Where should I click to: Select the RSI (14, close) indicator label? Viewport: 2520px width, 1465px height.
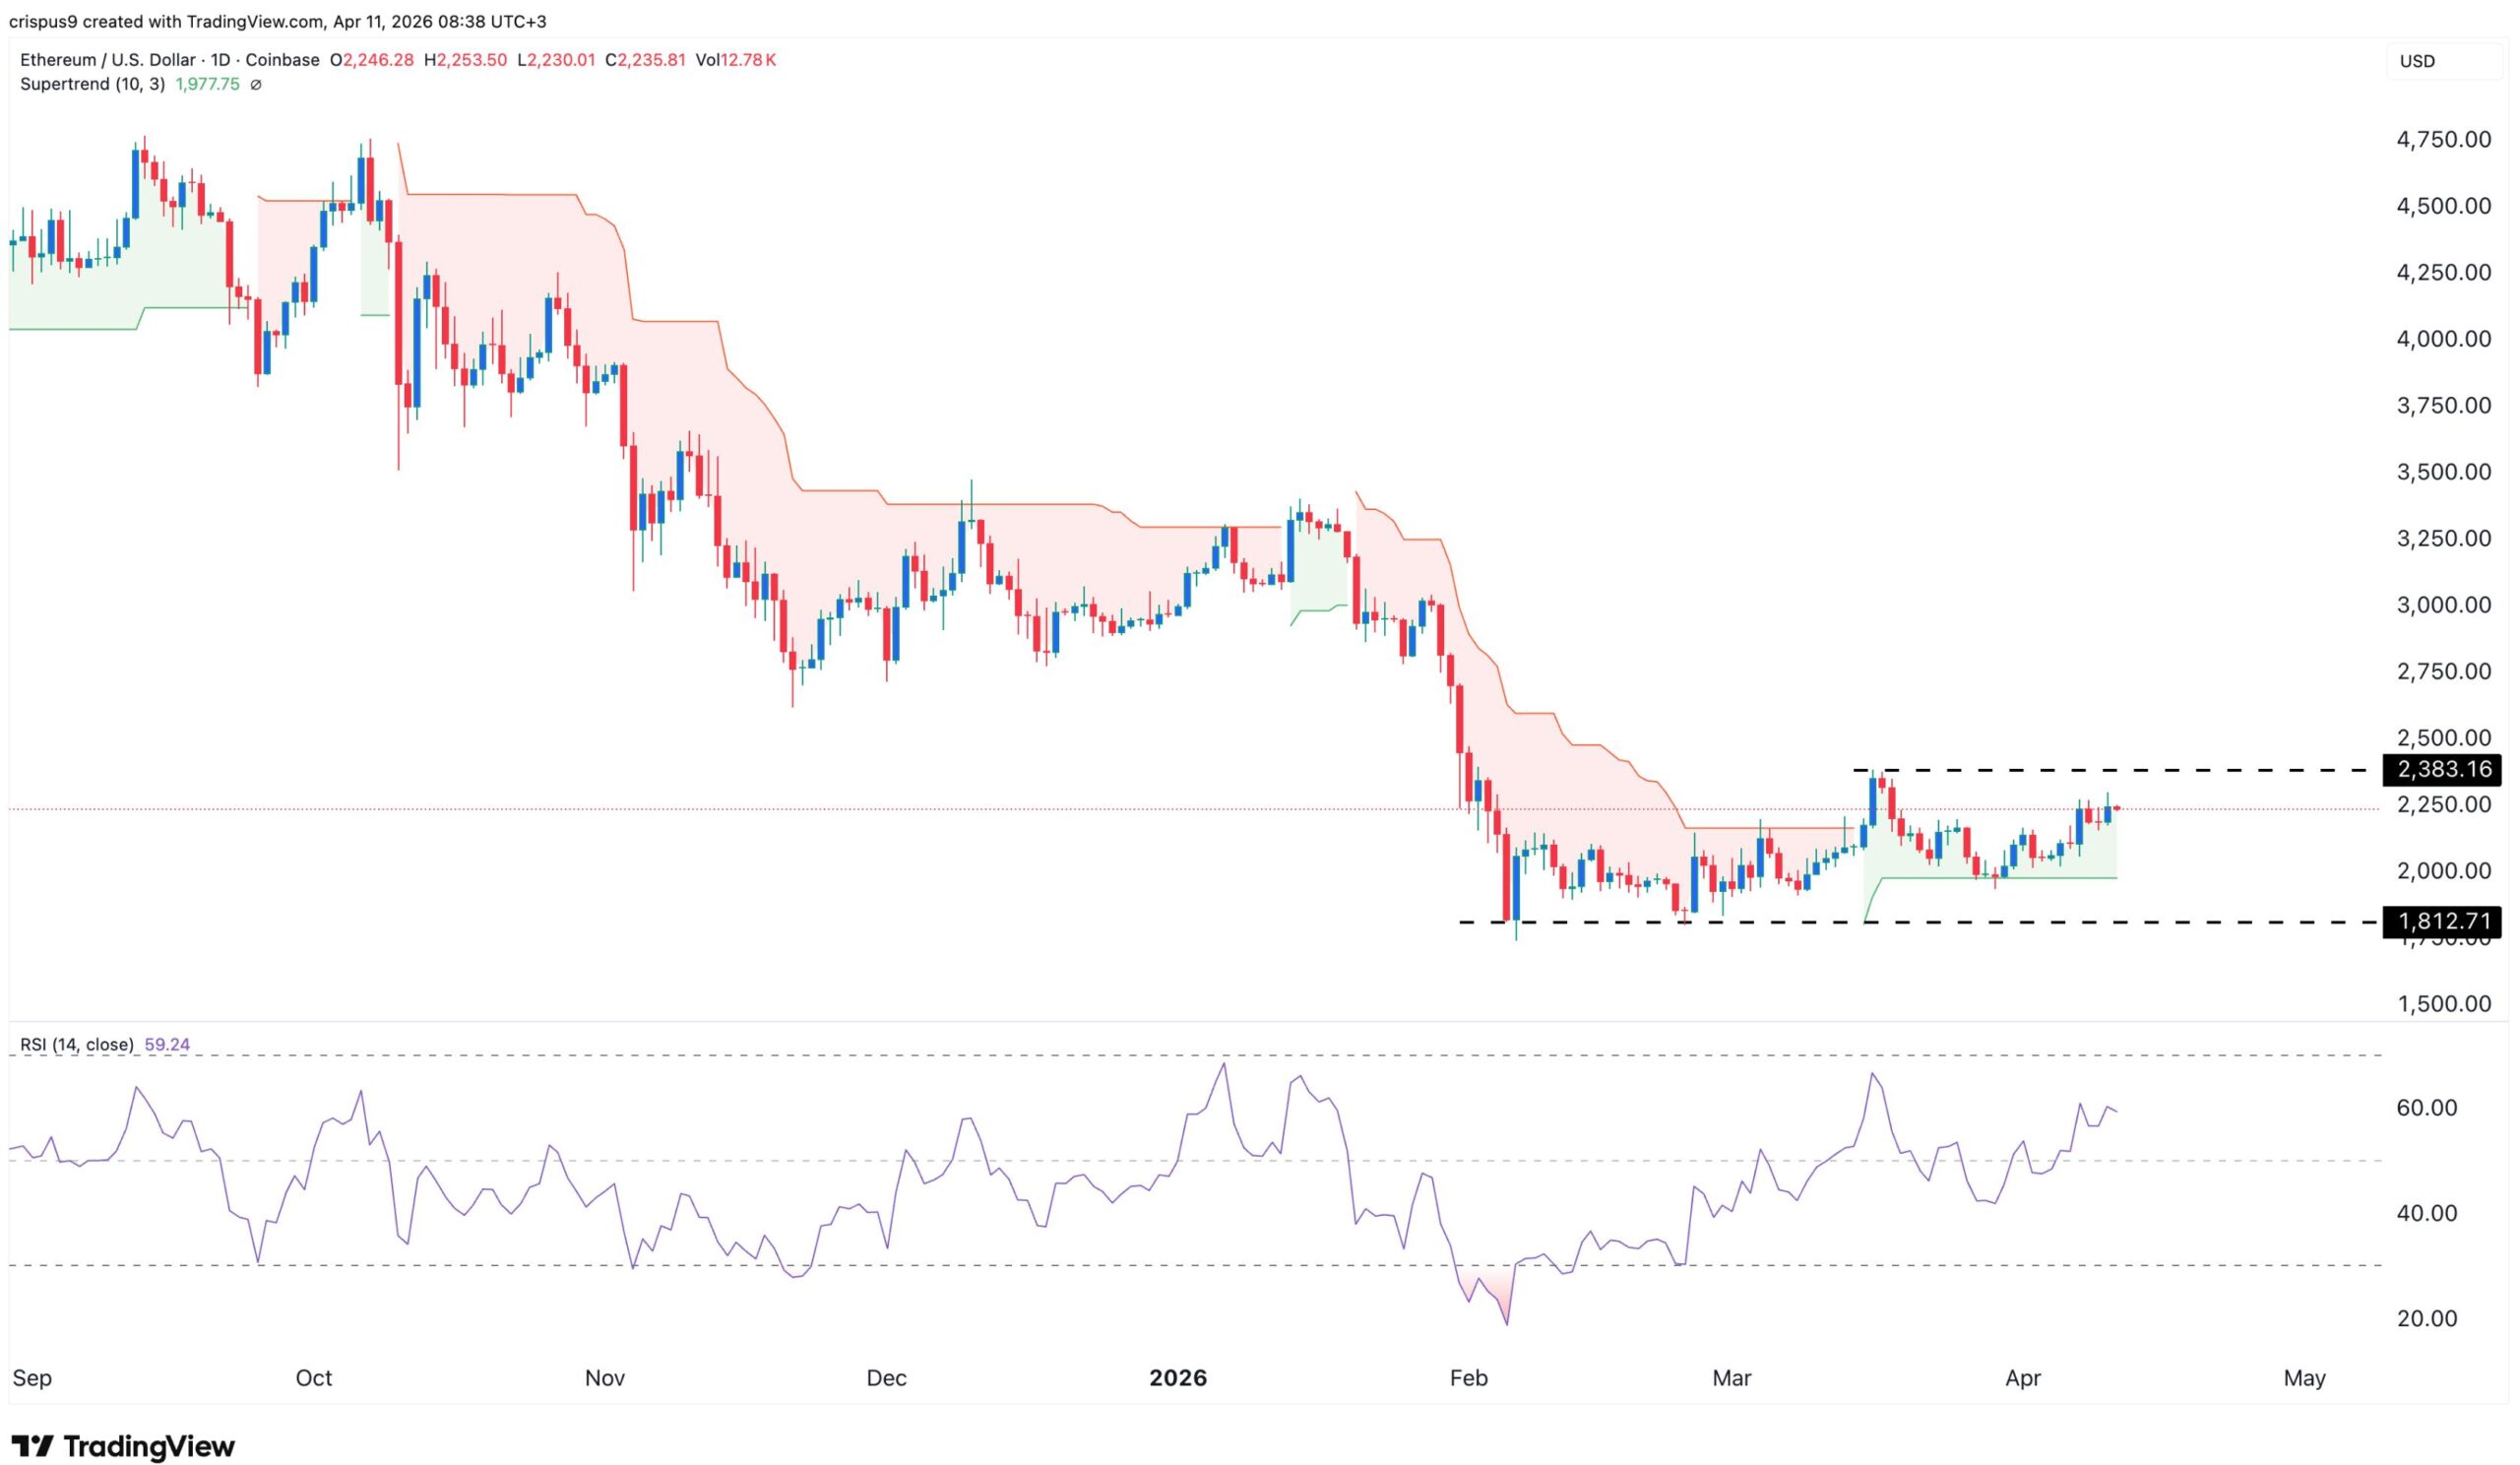pyautogui.click(x=77, y=1044)
